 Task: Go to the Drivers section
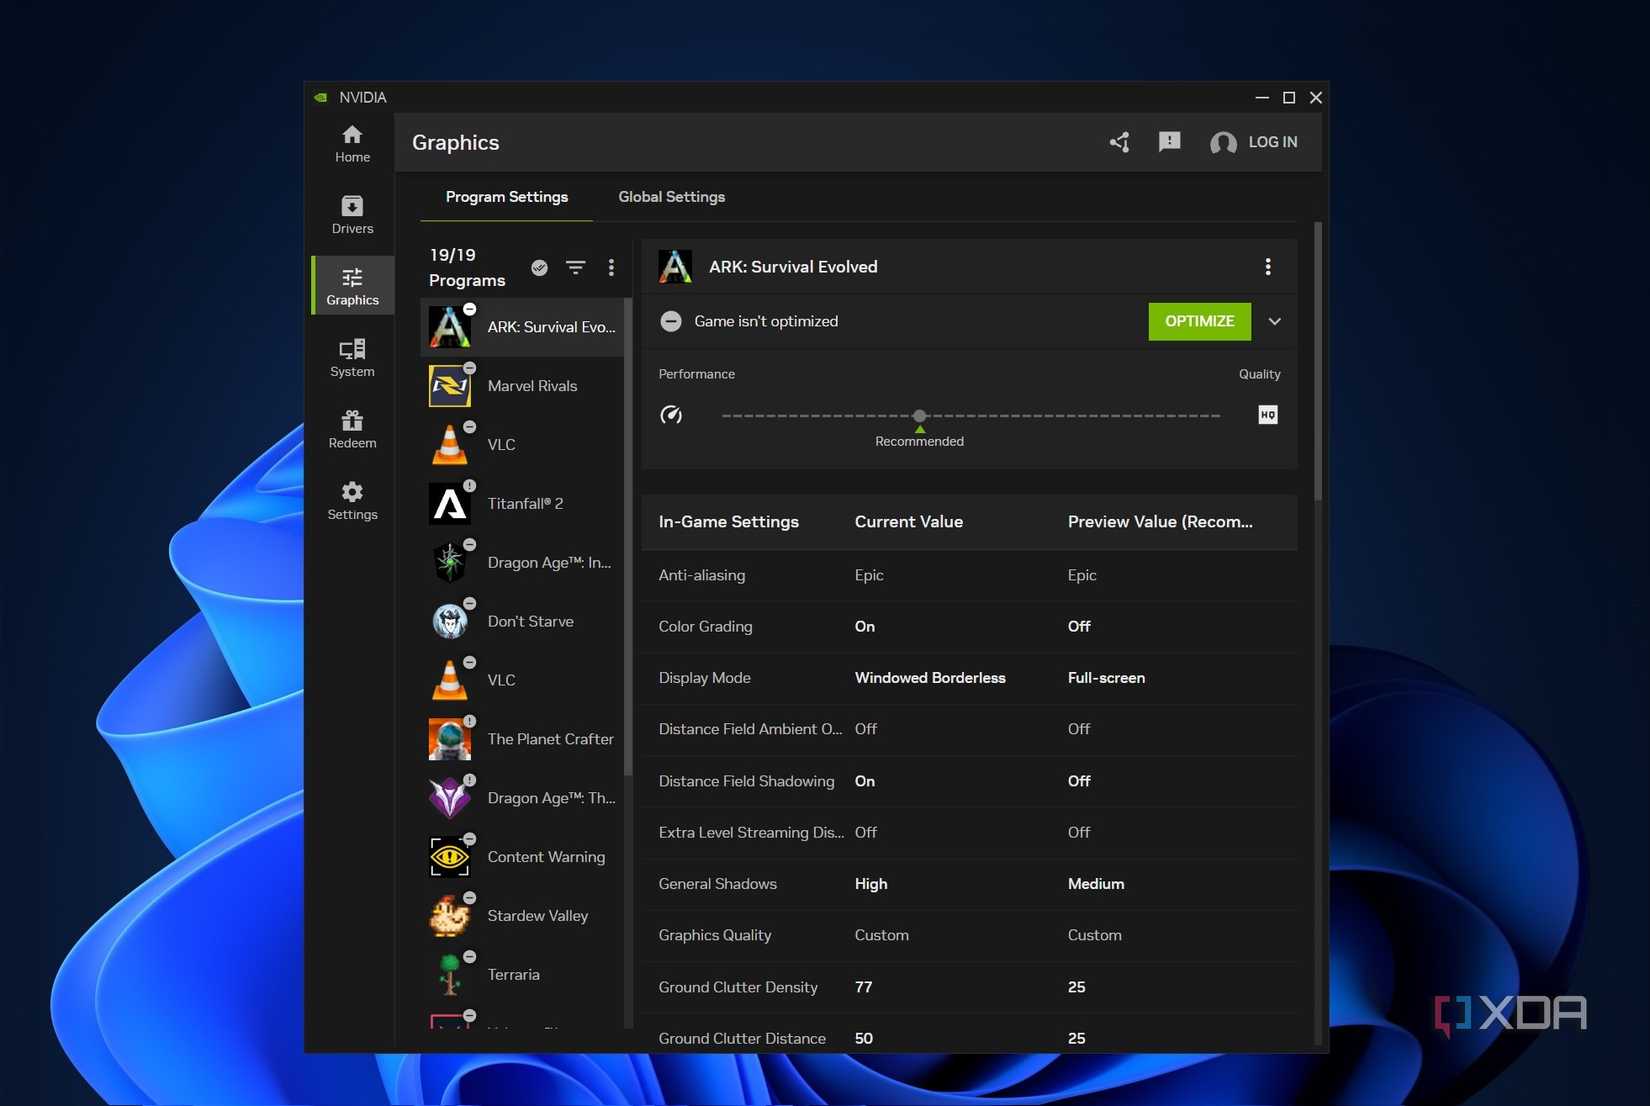pos(352,215)
